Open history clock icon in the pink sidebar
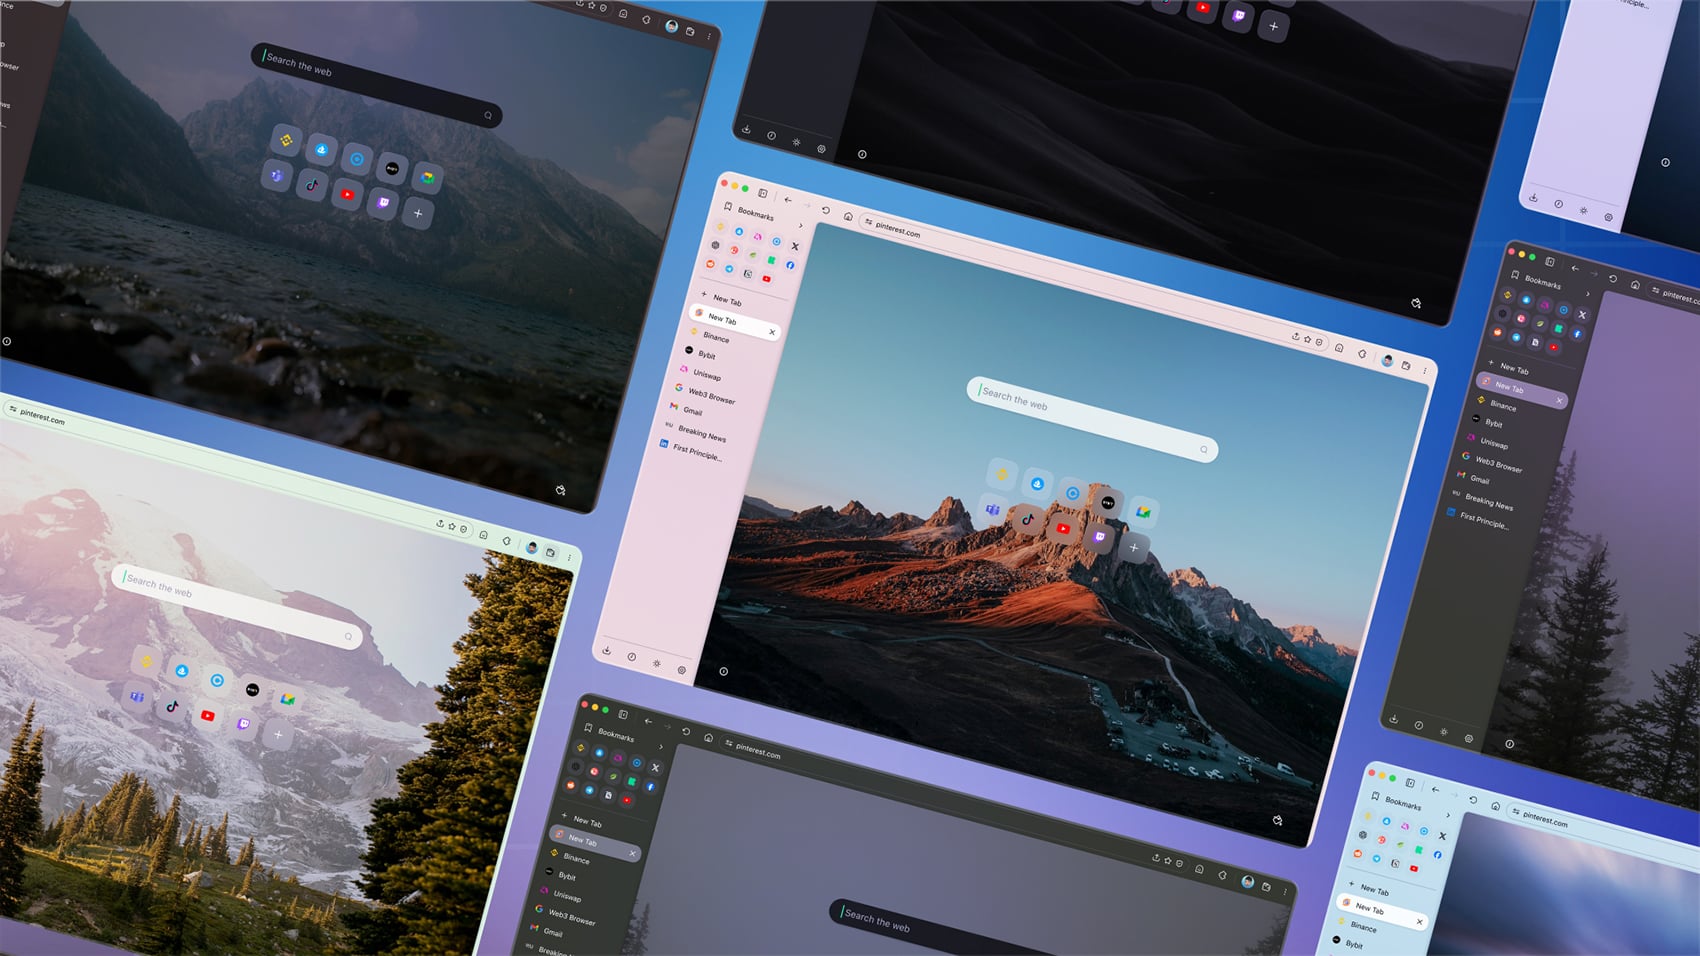Image resolution: width=1700 pixels, height=956 pixels. 632,656
